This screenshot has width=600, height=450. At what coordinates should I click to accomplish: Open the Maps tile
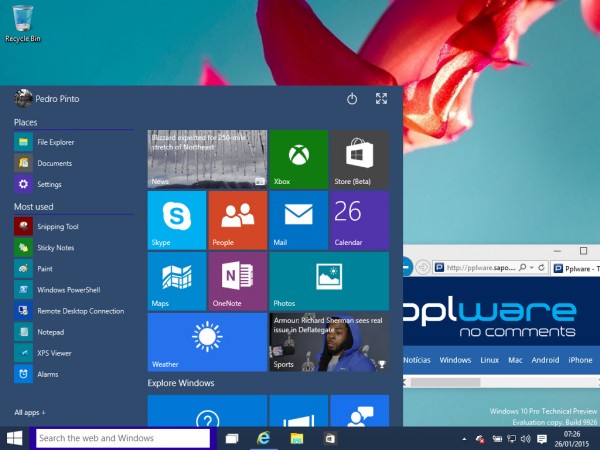click(177, 281)
